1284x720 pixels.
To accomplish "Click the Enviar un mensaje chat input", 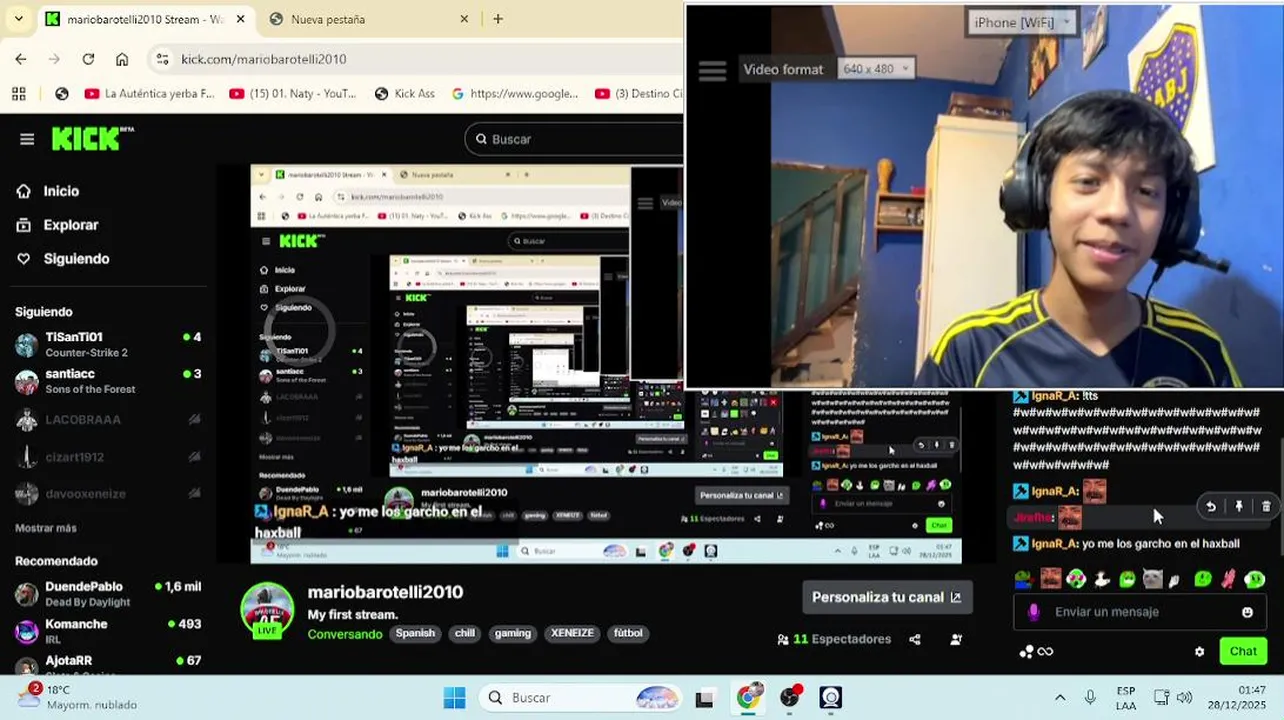I will [1140, 612].
